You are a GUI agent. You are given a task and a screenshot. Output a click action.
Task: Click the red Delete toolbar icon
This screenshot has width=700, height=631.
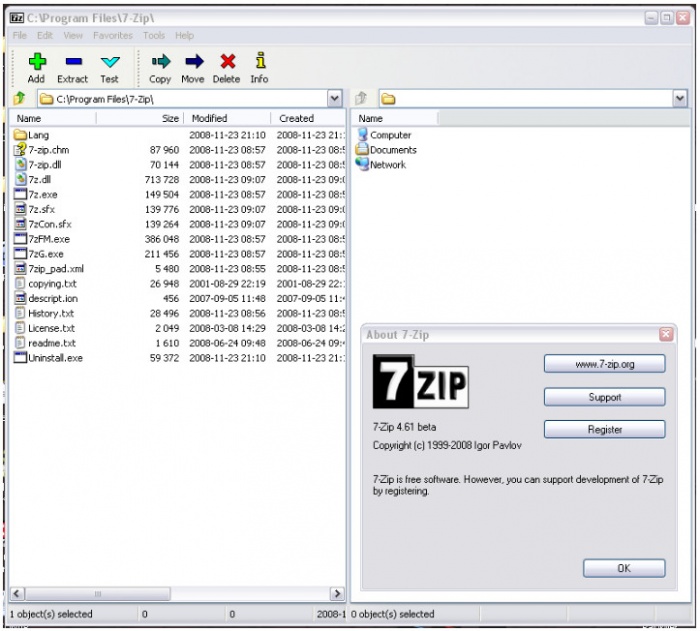(228, 62)
